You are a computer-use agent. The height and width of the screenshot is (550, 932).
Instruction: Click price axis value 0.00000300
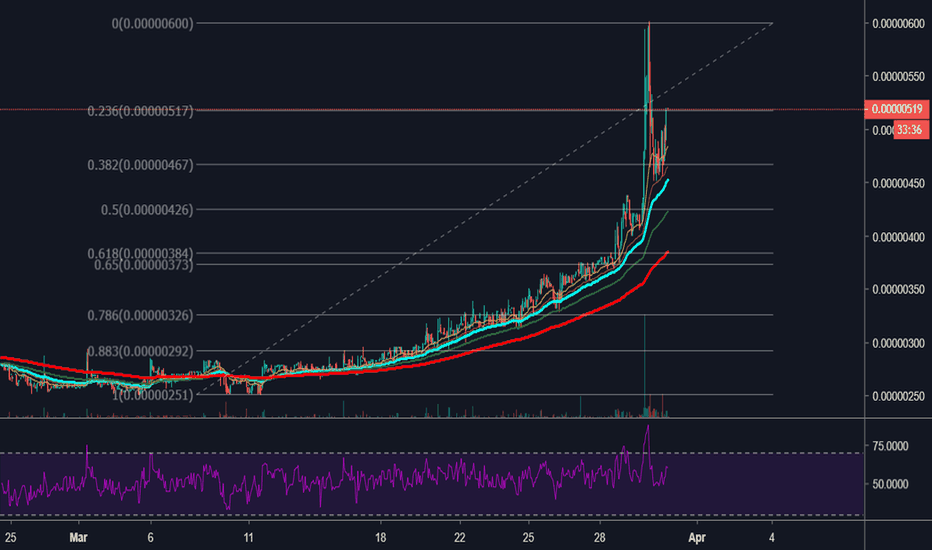pos(898,344)
